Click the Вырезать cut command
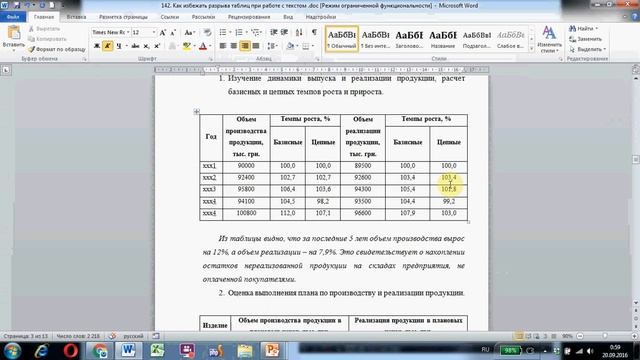640x360 pixels. 44,29
